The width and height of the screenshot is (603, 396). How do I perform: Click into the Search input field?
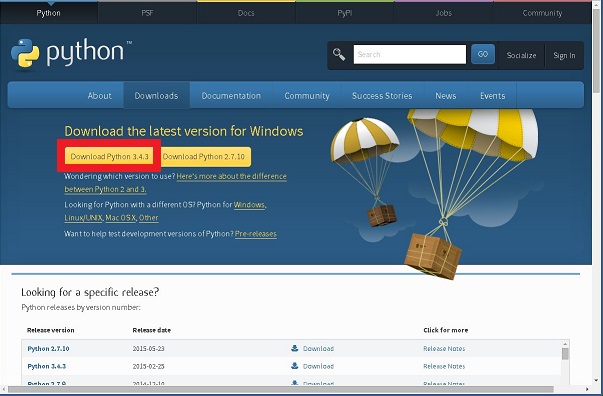[410, 54]
